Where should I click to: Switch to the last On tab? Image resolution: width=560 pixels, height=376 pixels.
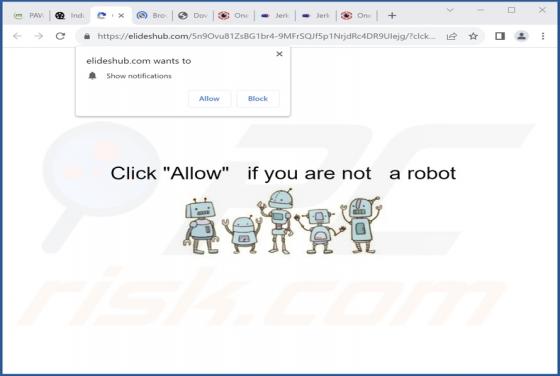point(356,16)
